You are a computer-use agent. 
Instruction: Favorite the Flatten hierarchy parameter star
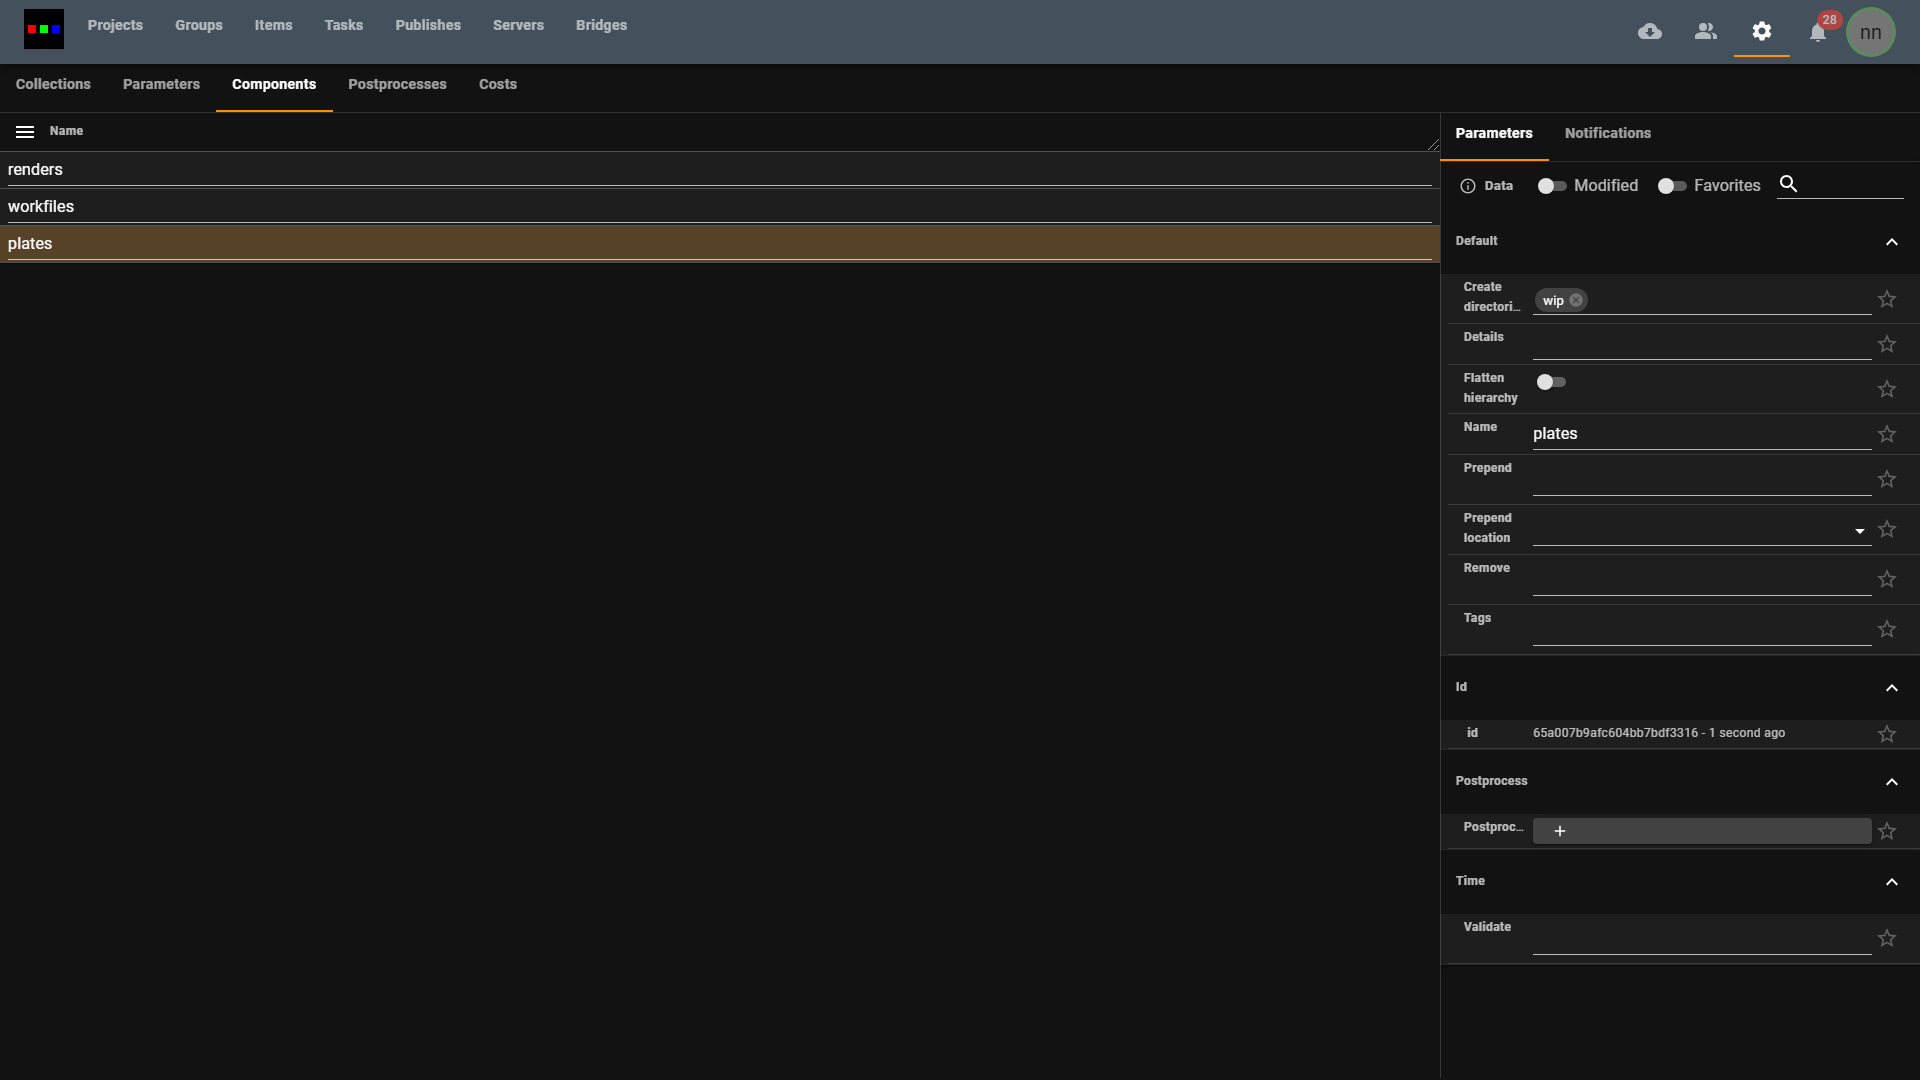(1887, 389)
